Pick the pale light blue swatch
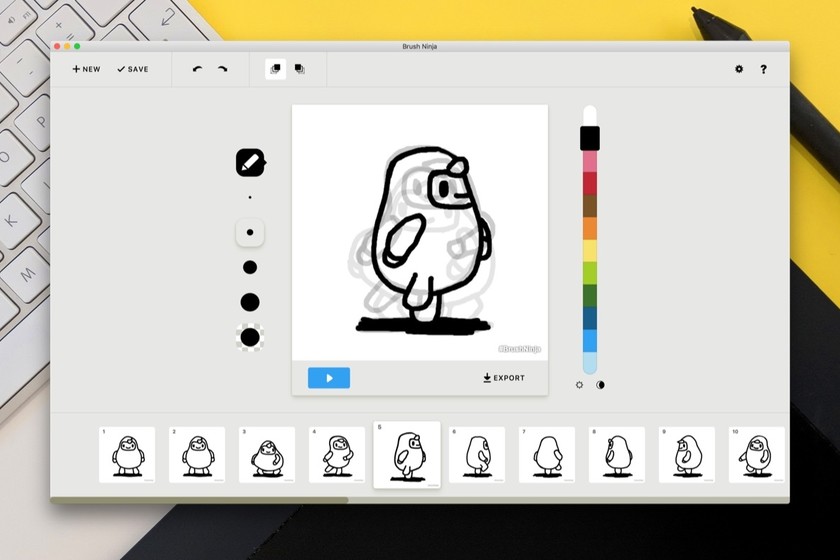 pyautogui.click(x=590, y=363)
